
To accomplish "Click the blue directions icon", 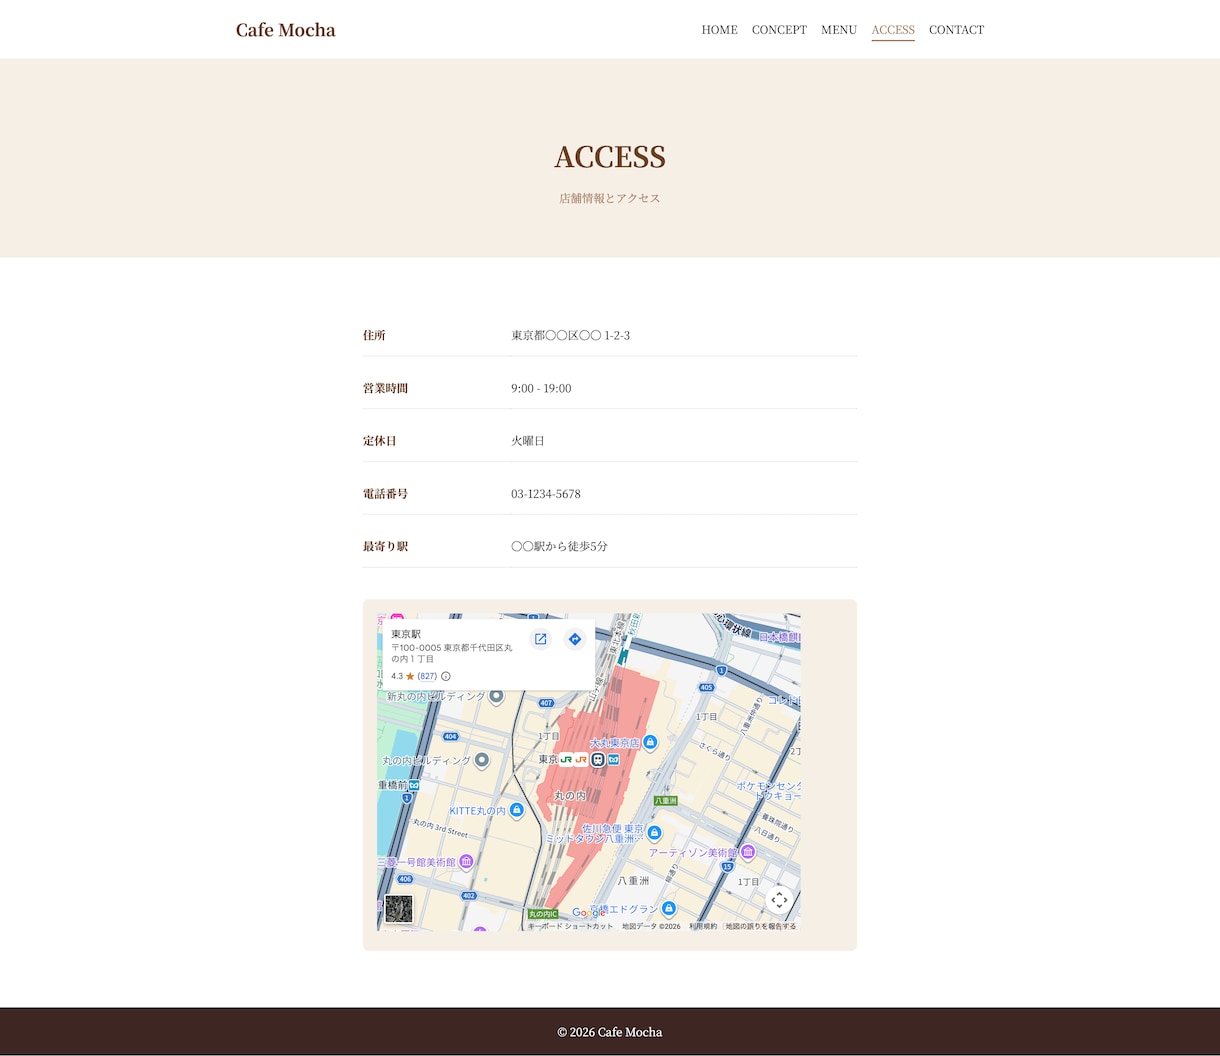I will pos(574,639).
